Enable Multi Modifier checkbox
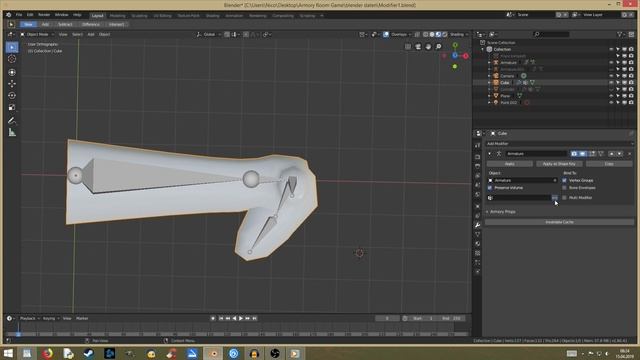Viewport: 640px width, 360px height. 564,198
